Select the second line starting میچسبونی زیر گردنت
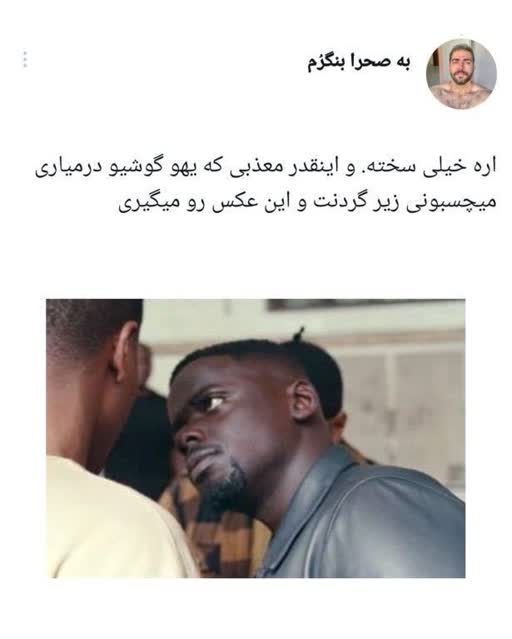The image size is (512, 639). [307, 203]
